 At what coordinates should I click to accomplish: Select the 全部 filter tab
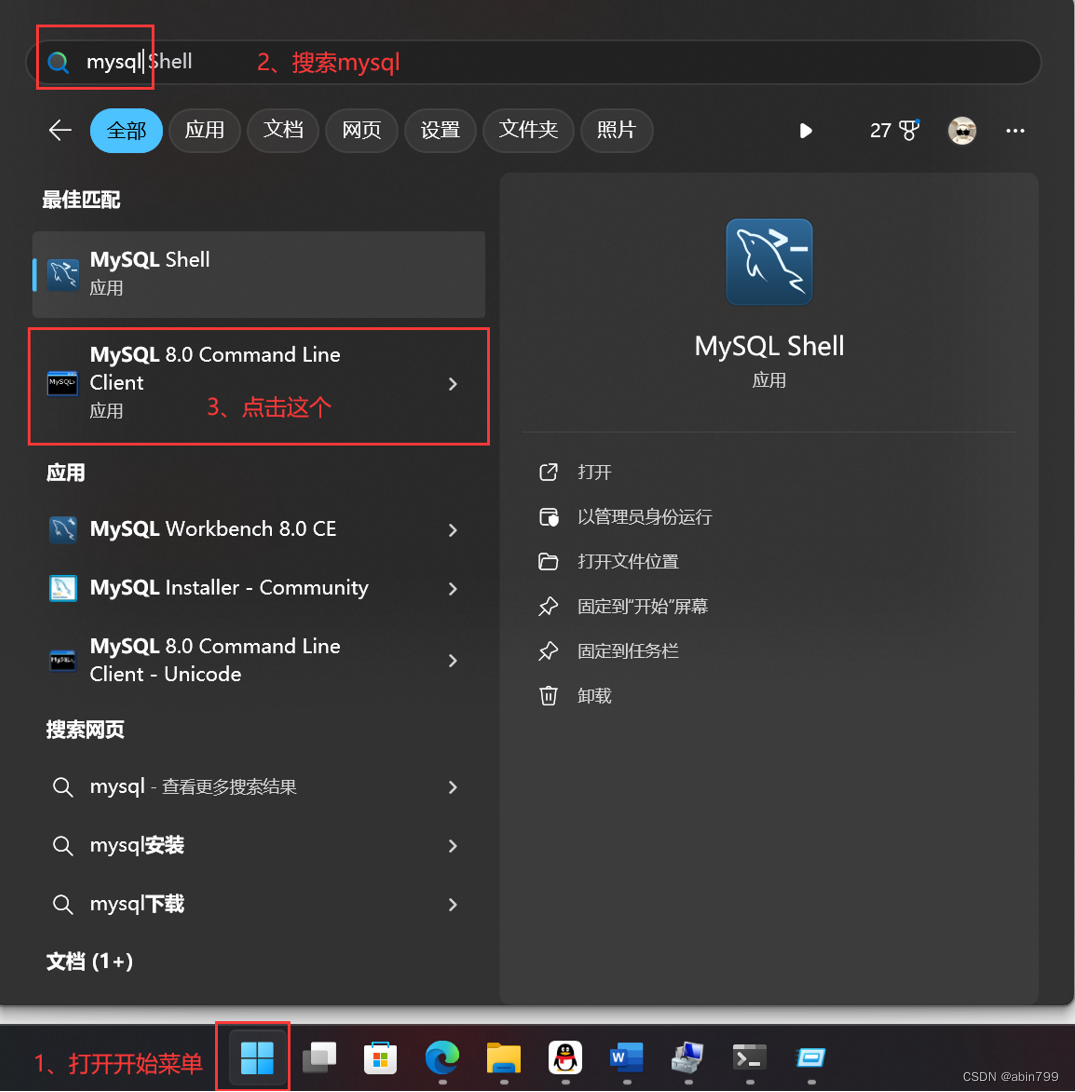[126, 130]
